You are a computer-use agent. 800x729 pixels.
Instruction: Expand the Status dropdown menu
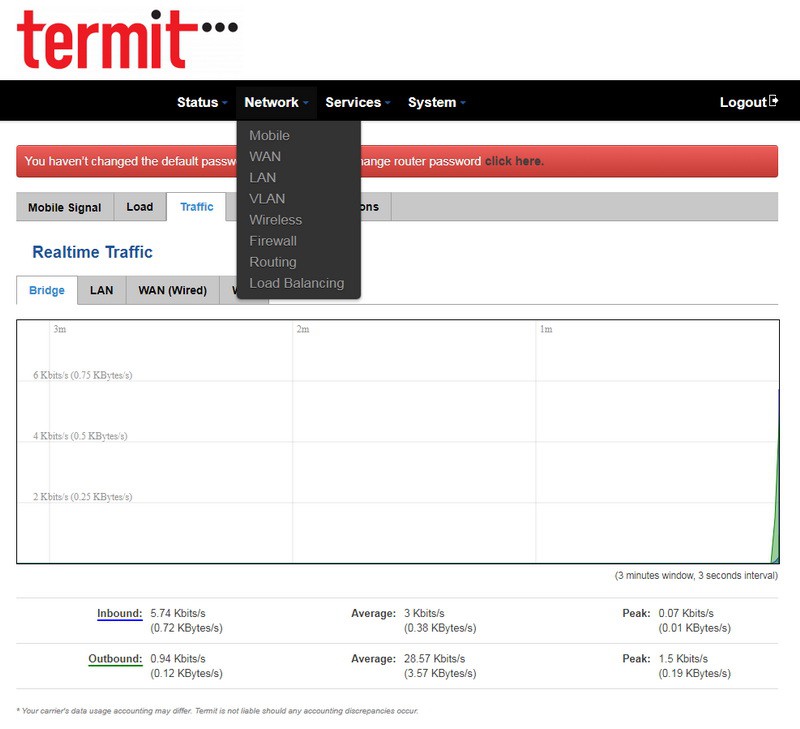[202, 102]
